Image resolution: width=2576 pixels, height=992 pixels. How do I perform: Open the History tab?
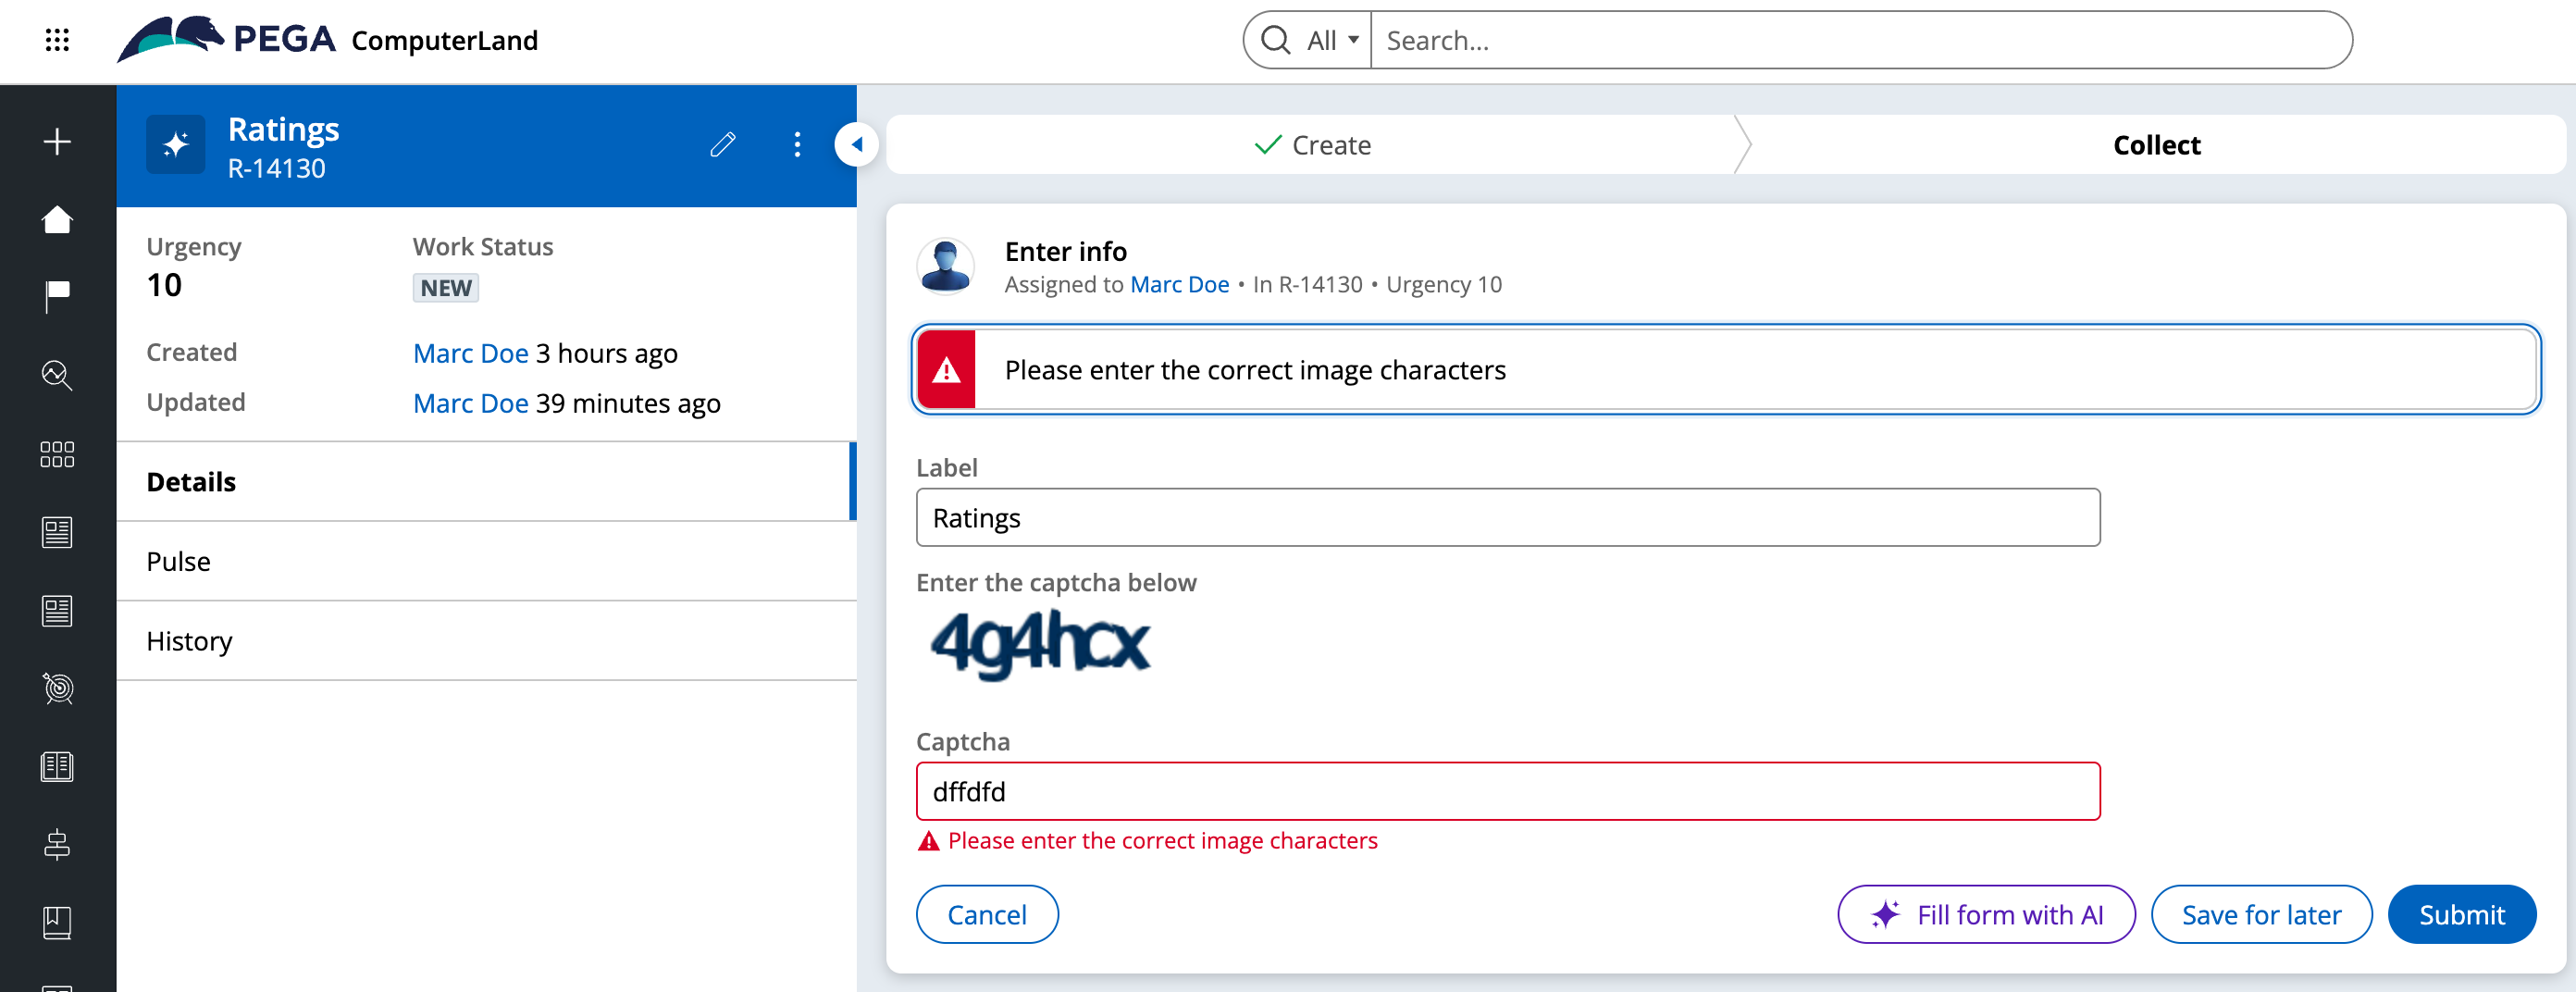pos(189,641)
